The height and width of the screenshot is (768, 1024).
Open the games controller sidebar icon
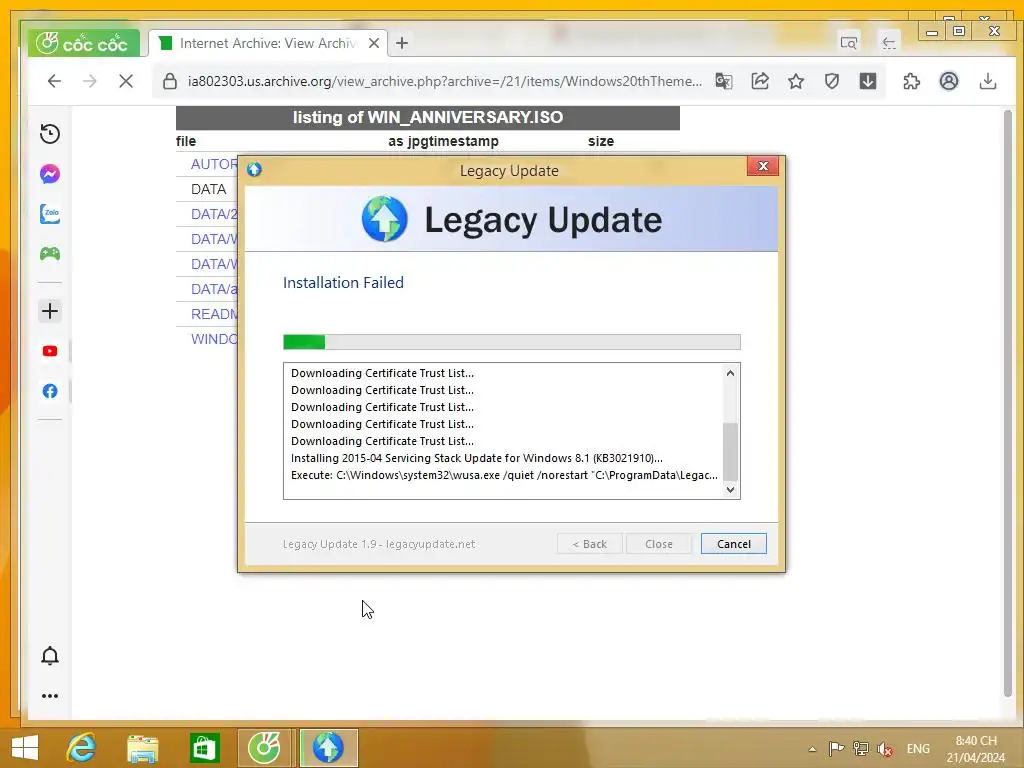(50, 253)
